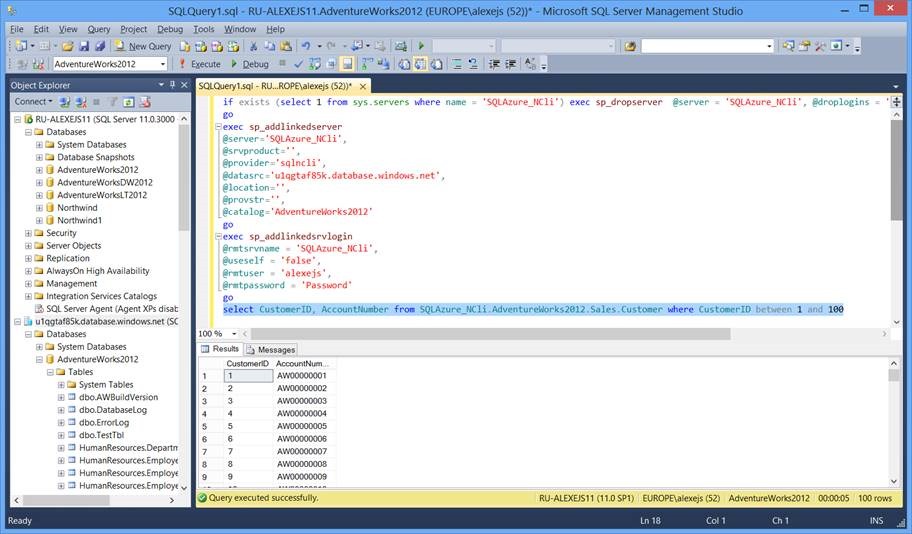Cancel executing query stop icon
The width and height of the screenshot is (912, 534).
[282, 63]
